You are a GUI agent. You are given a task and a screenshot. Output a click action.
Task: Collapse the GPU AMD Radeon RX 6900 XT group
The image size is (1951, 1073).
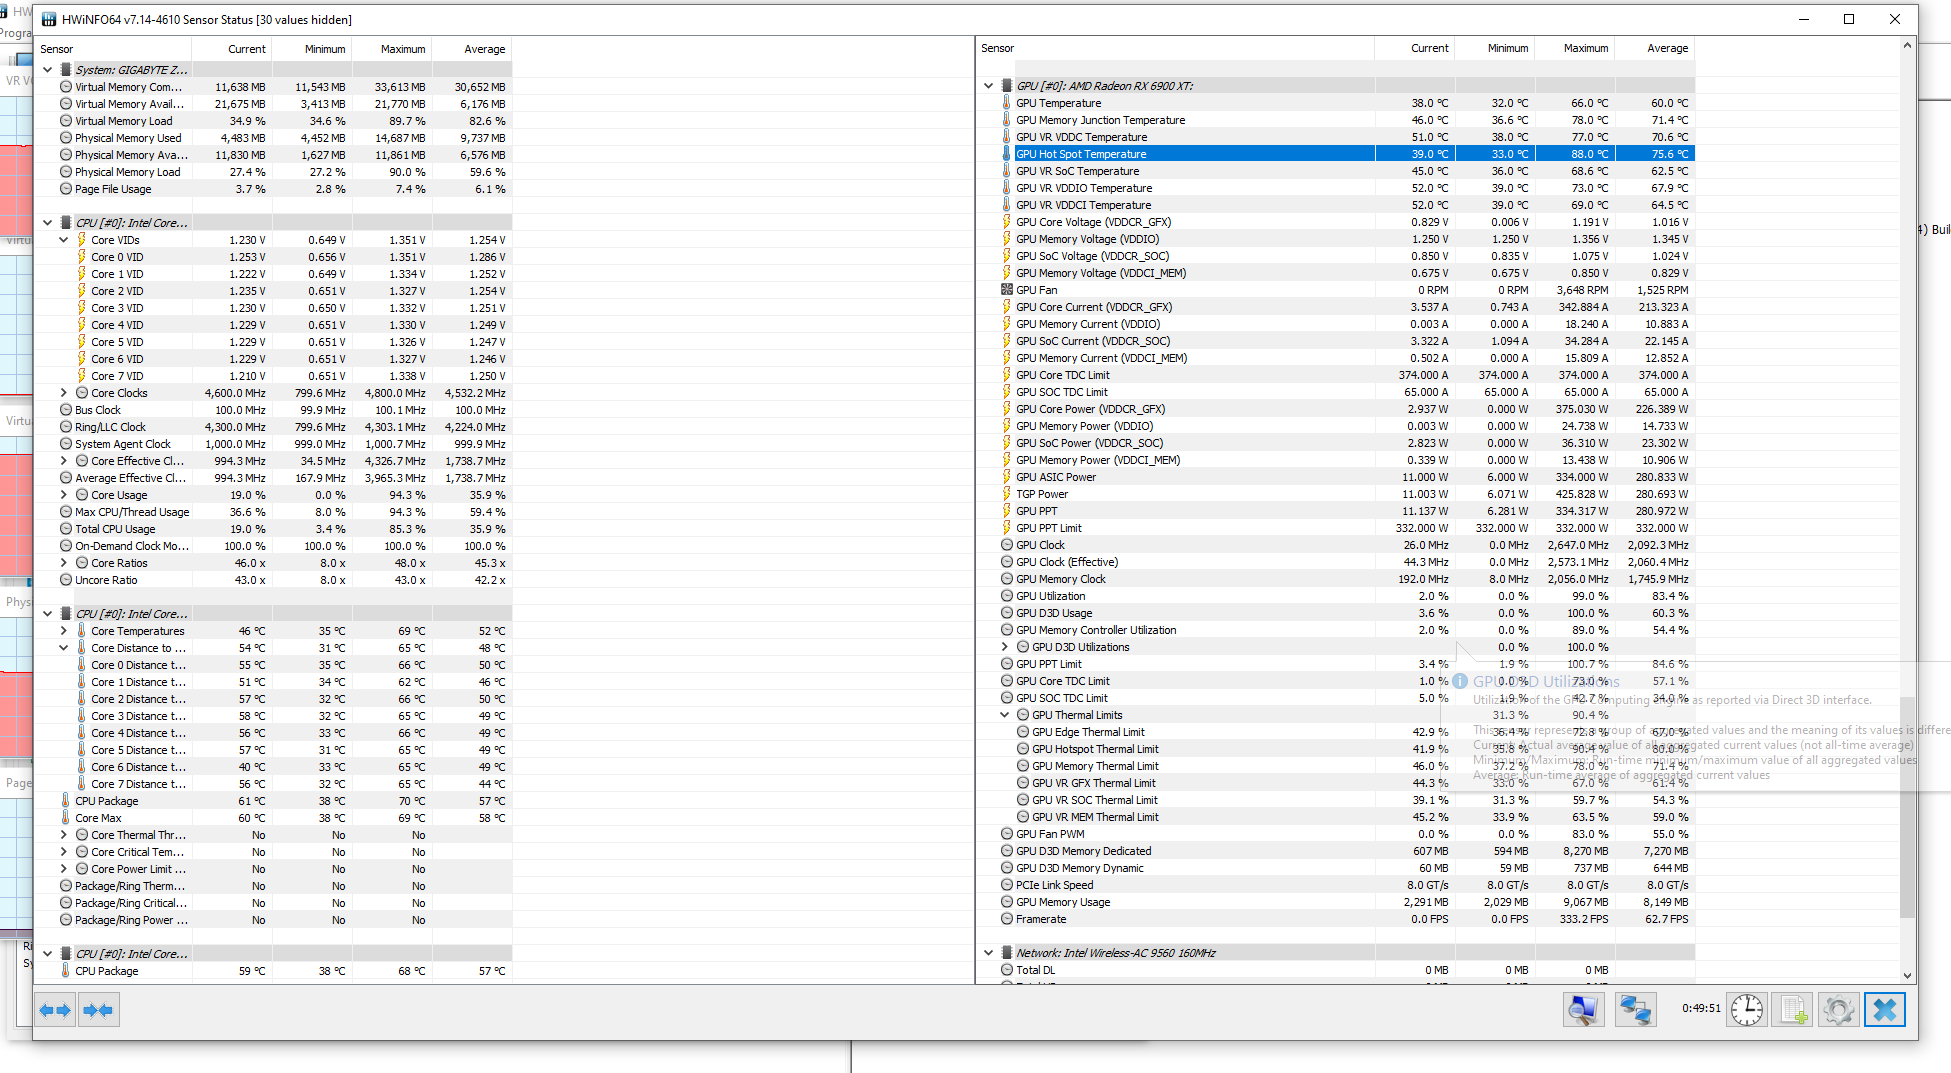coord(988,86)
